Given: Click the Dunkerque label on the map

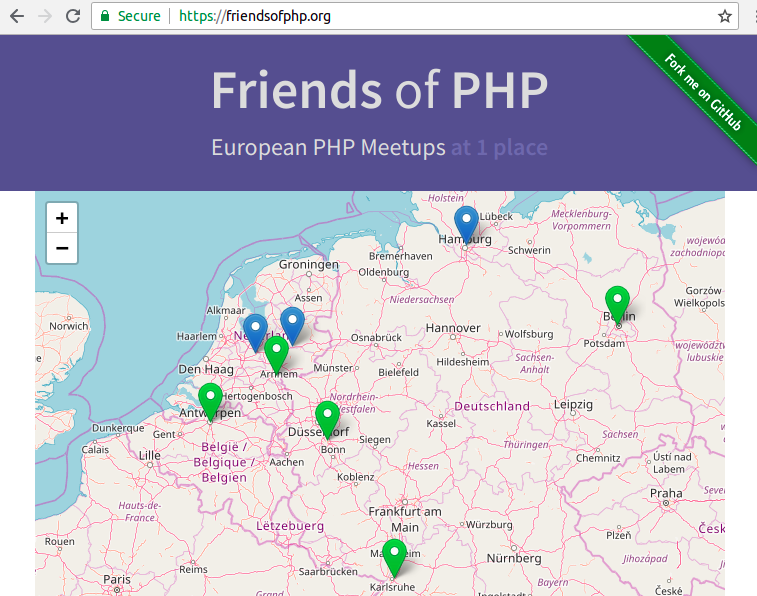Looking at the screenshot, I should [x=118, y=428].
